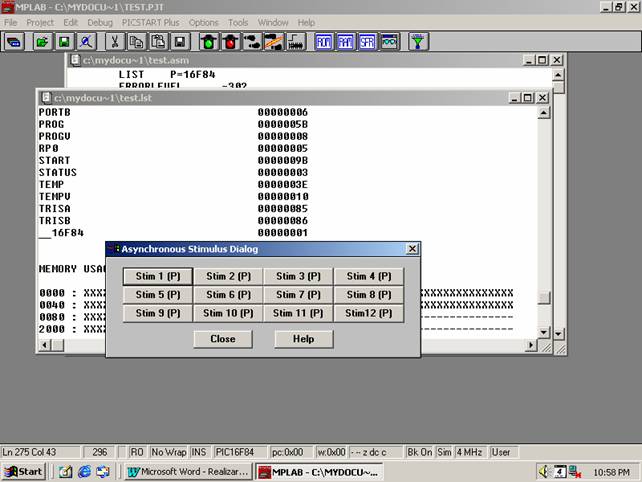
Task: Click the down scroll arrow in test.asm window
Action: tap(558, 334)
